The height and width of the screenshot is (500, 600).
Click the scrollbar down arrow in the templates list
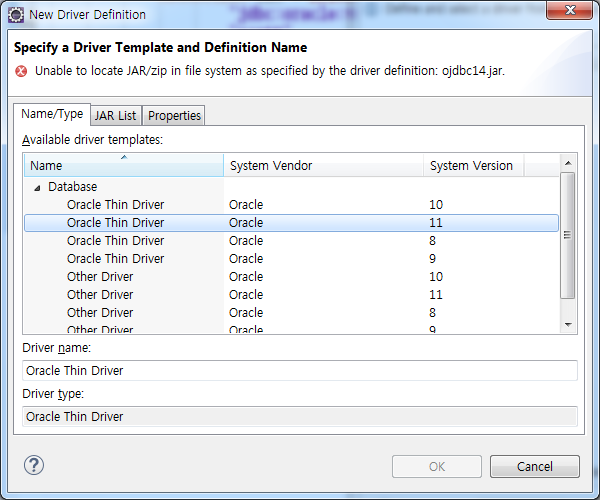(x=568, y=325)
